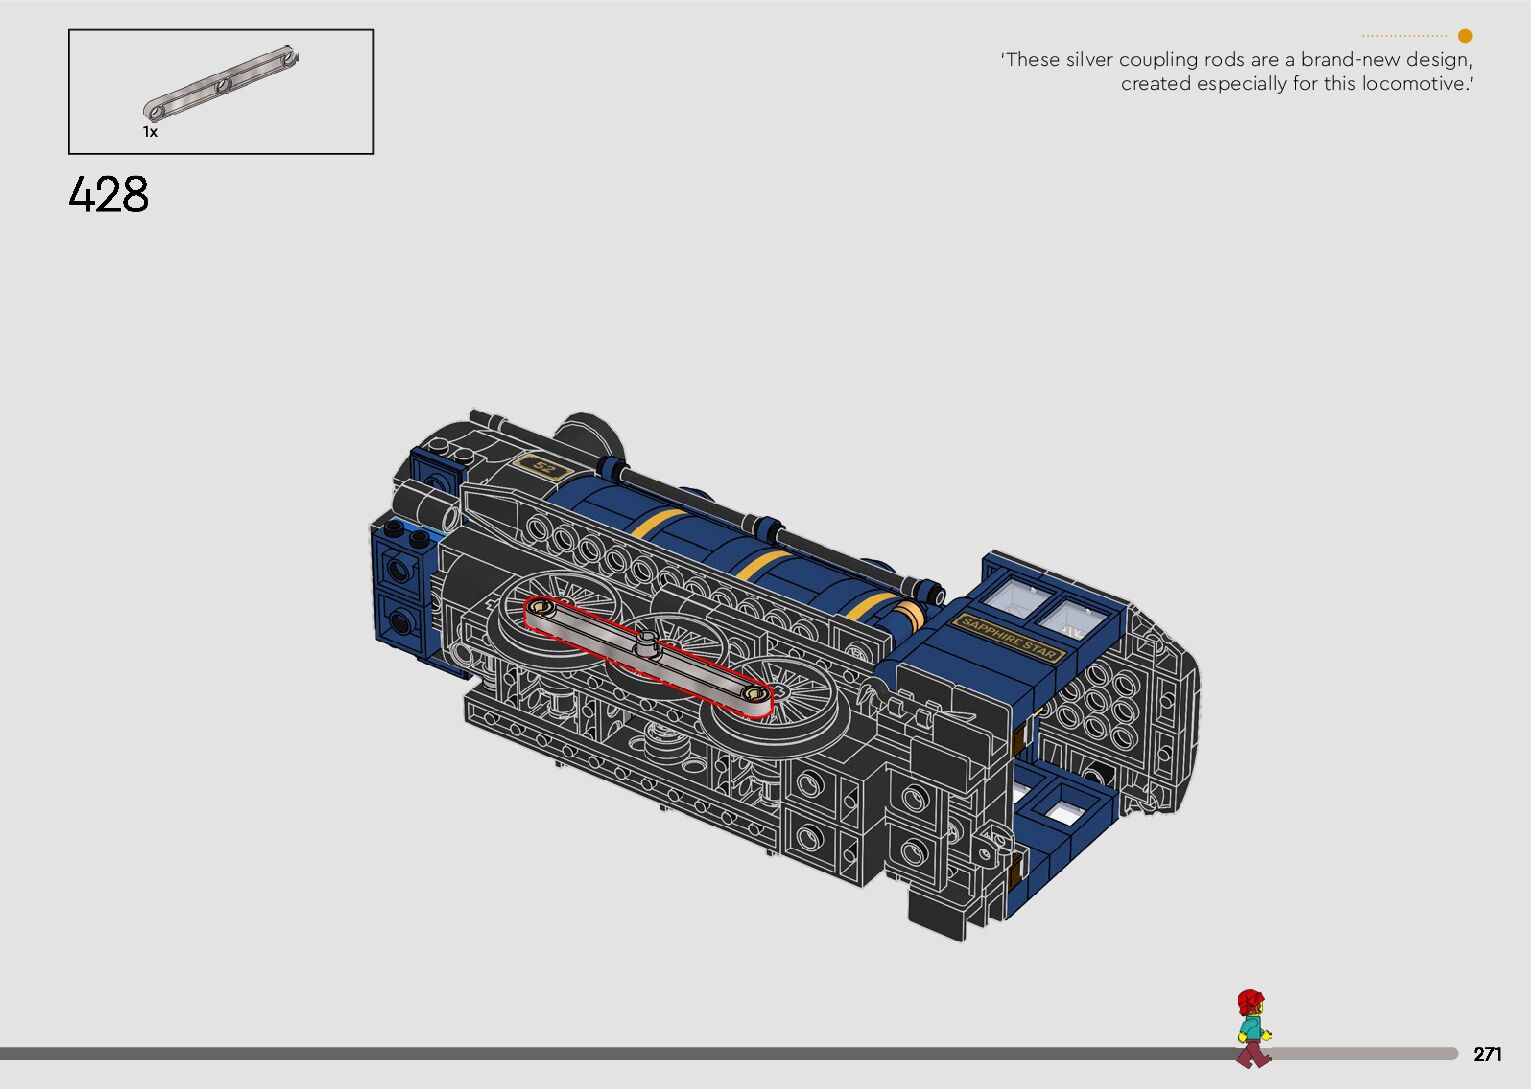Click the silver coupling rods quote text

(x=1237, y=71)
